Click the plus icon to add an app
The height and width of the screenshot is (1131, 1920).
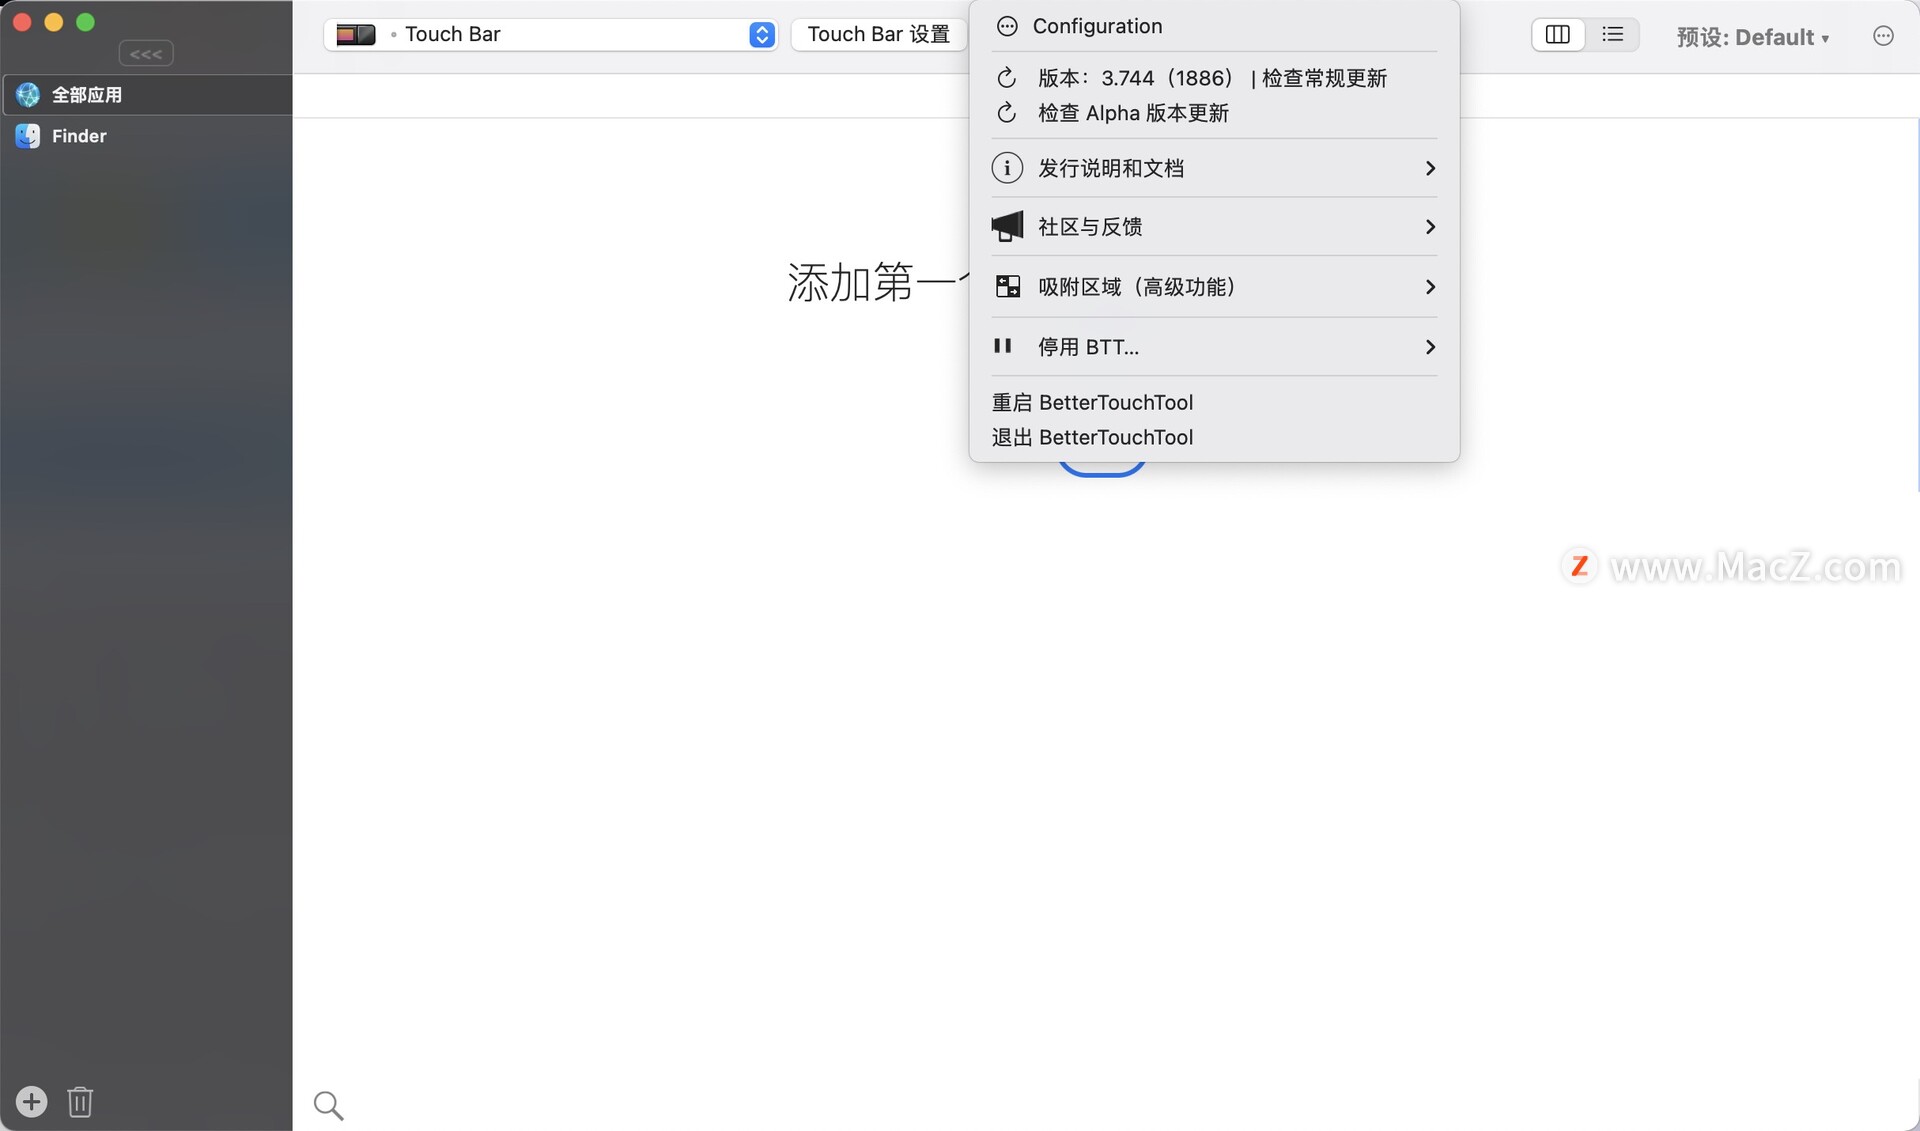click(x=32, y=1101)
